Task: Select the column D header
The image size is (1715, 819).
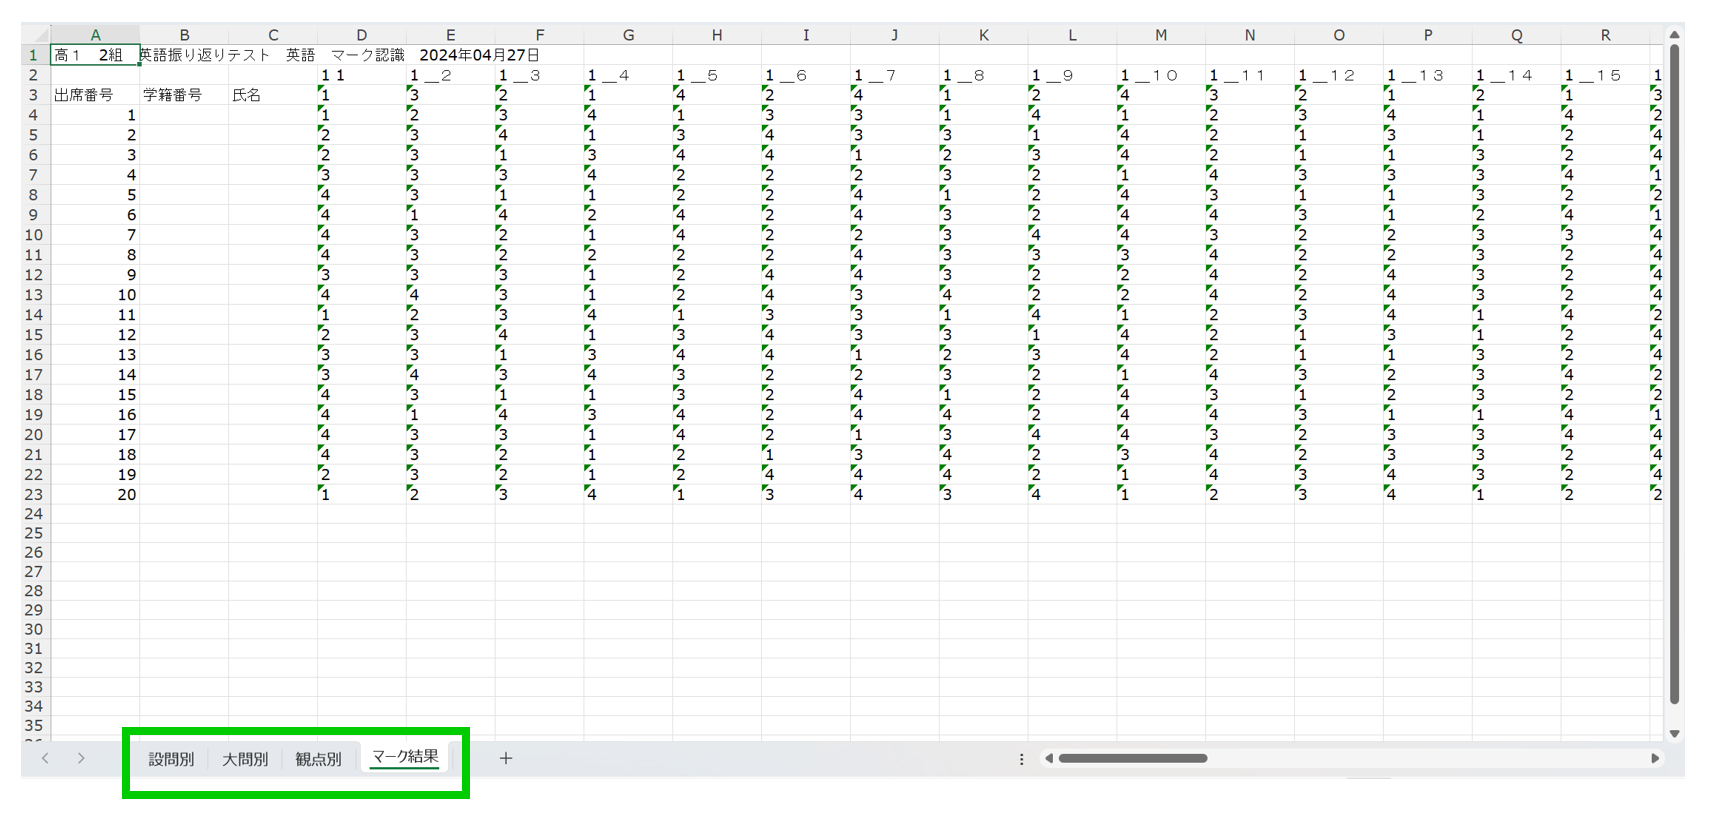Action: click(x=361, y=35)
